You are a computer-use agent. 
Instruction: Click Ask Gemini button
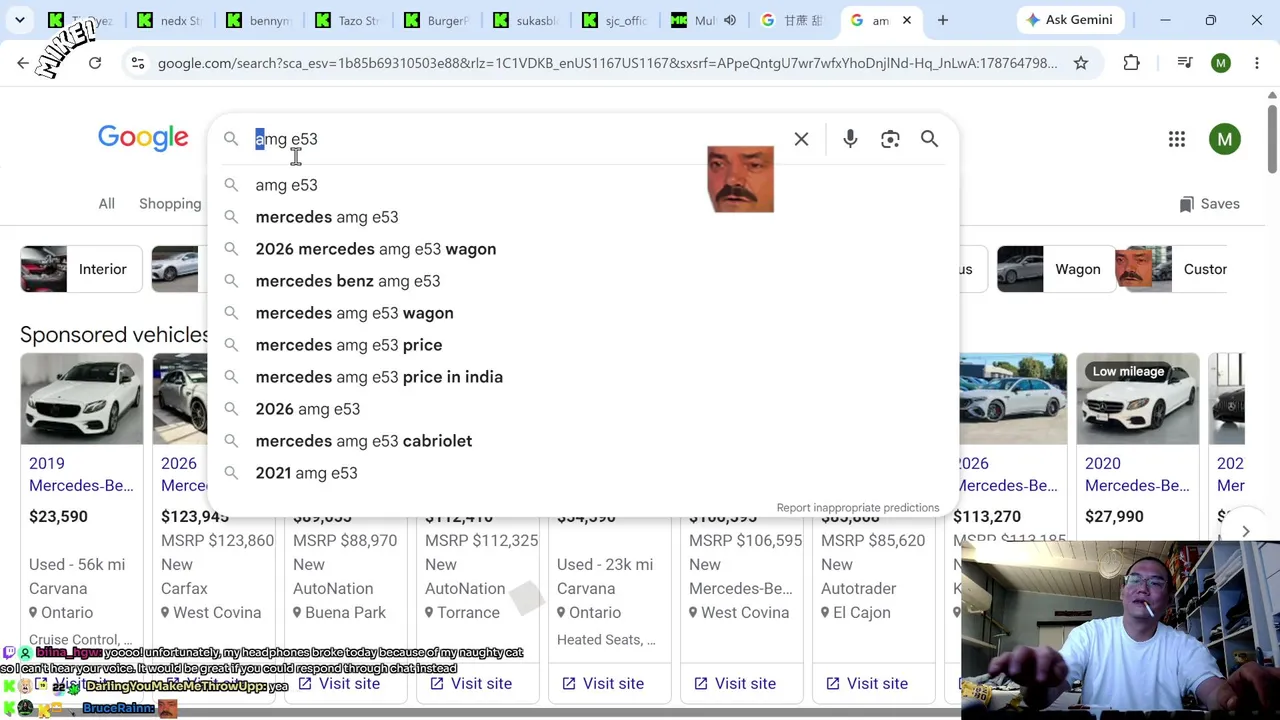(1069, 20)
